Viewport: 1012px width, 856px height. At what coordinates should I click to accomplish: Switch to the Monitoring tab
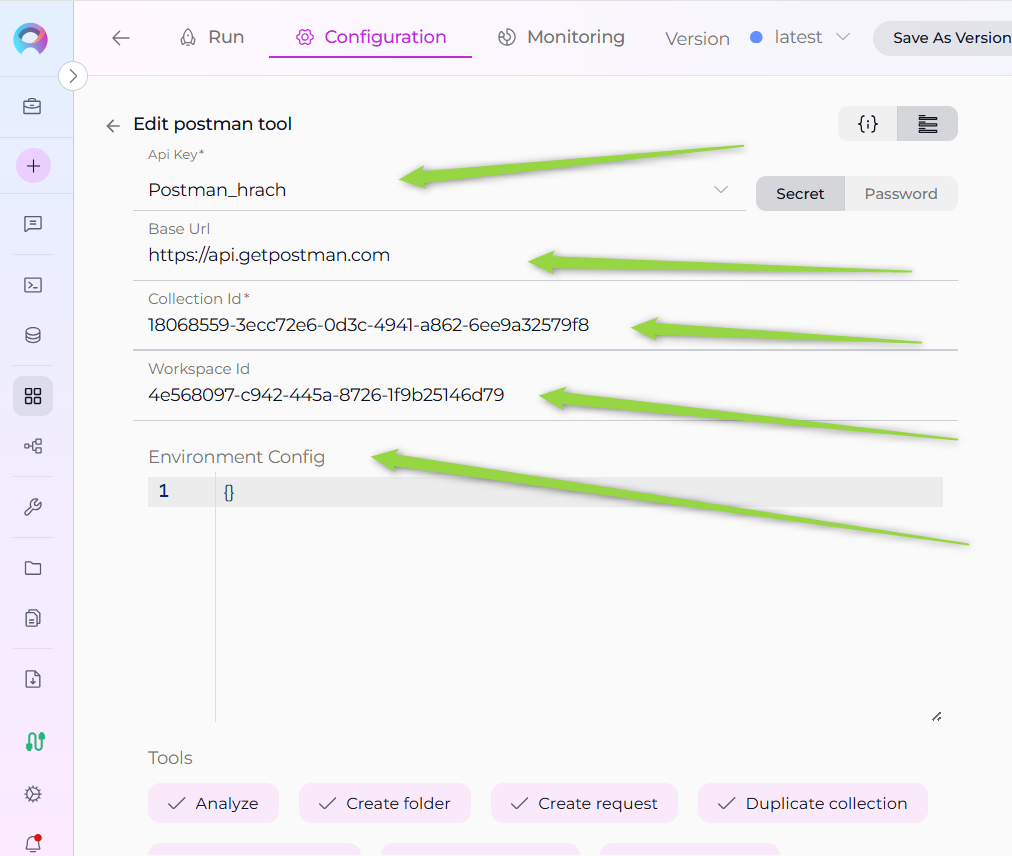click(x=561, y=37)
